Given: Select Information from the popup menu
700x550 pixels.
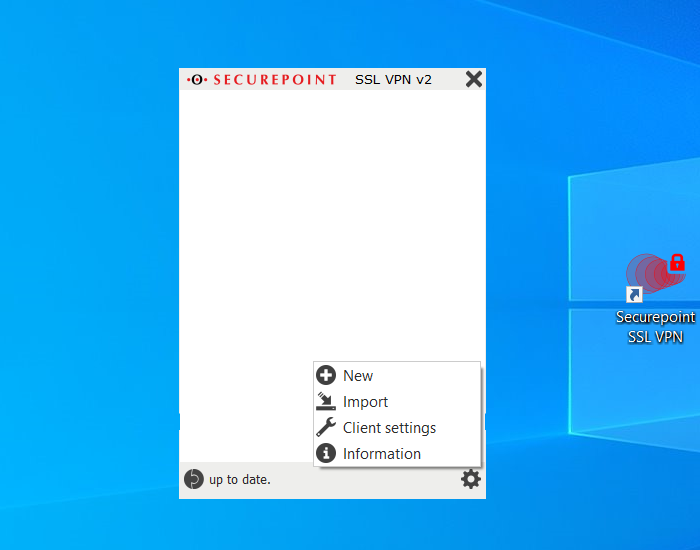Looking at the screenshot, I should [382, 454].
